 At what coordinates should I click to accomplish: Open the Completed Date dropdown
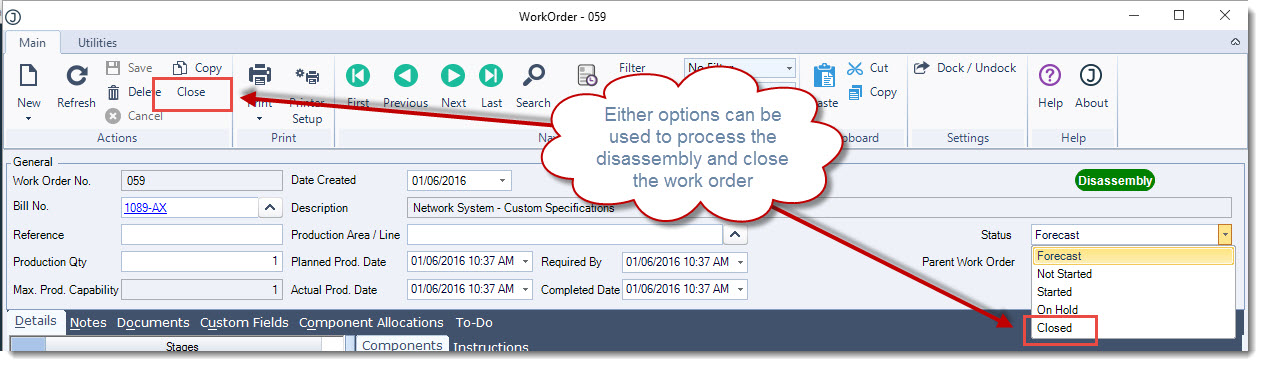tap(740, 289)
